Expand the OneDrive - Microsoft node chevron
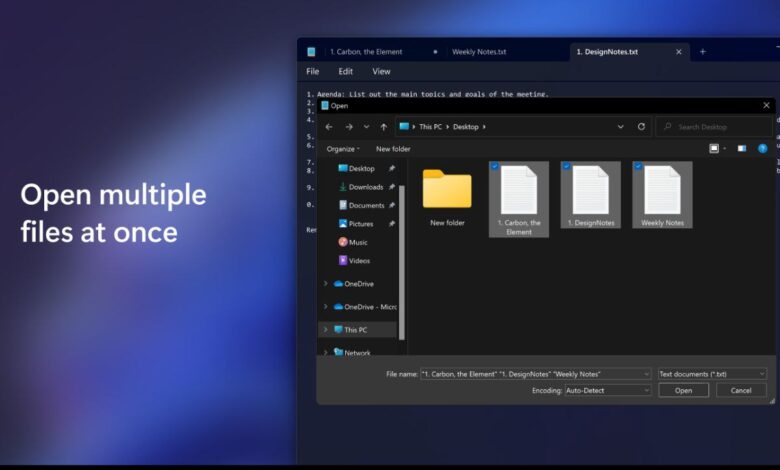Screen dimensions: 780x470 tap(325, 306)
